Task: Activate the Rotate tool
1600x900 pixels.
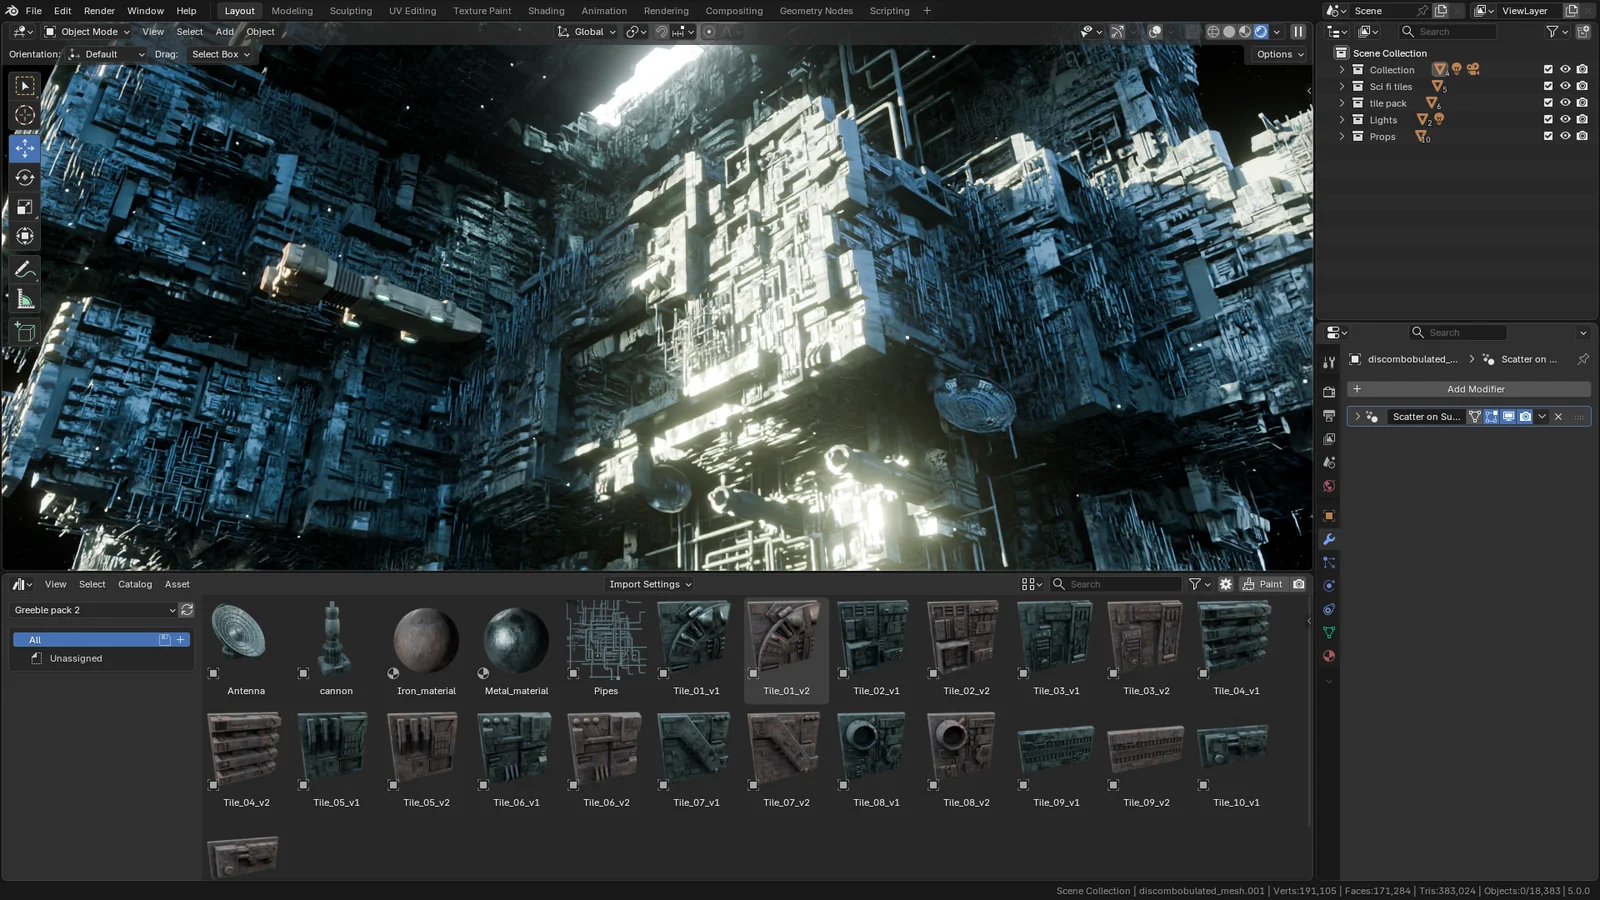Action: pos(24,178)
